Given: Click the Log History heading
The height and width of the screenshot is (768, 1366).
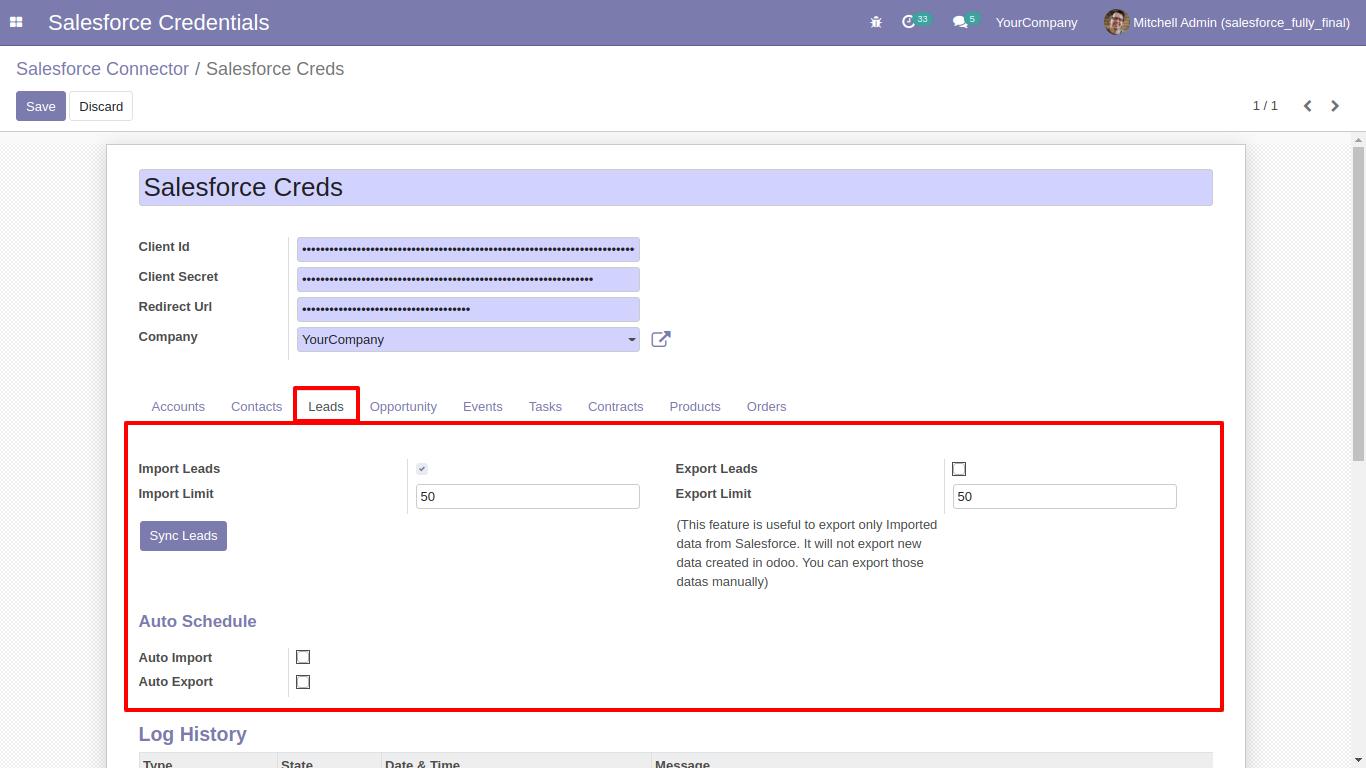Looking at the screenshot, I should tap(193, 734).
